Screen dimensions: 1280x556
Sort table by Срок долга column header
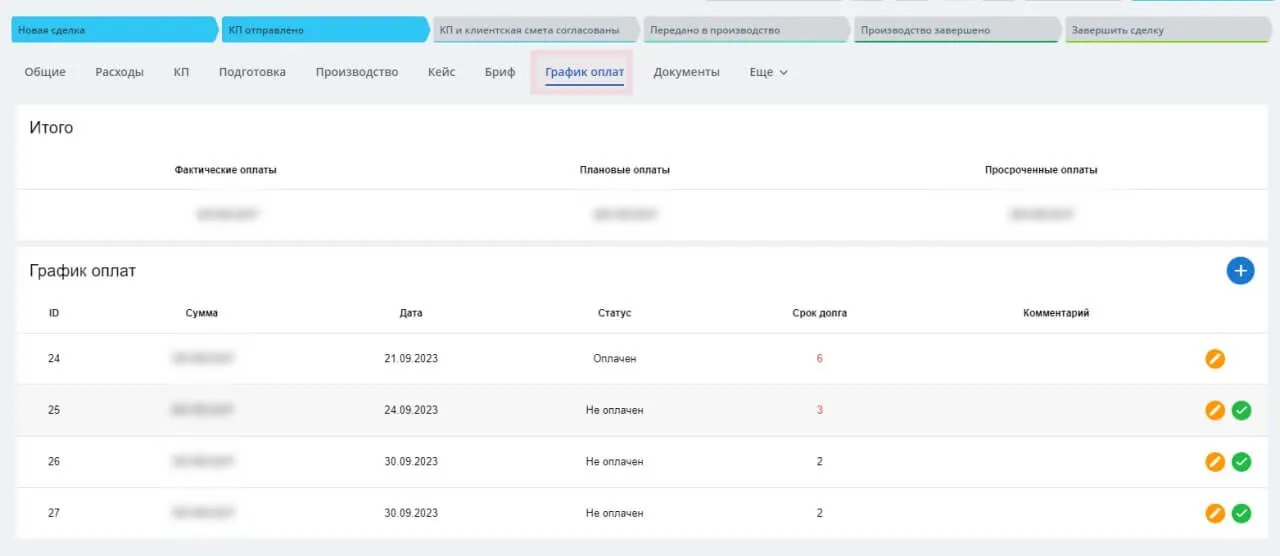point(819,313)
